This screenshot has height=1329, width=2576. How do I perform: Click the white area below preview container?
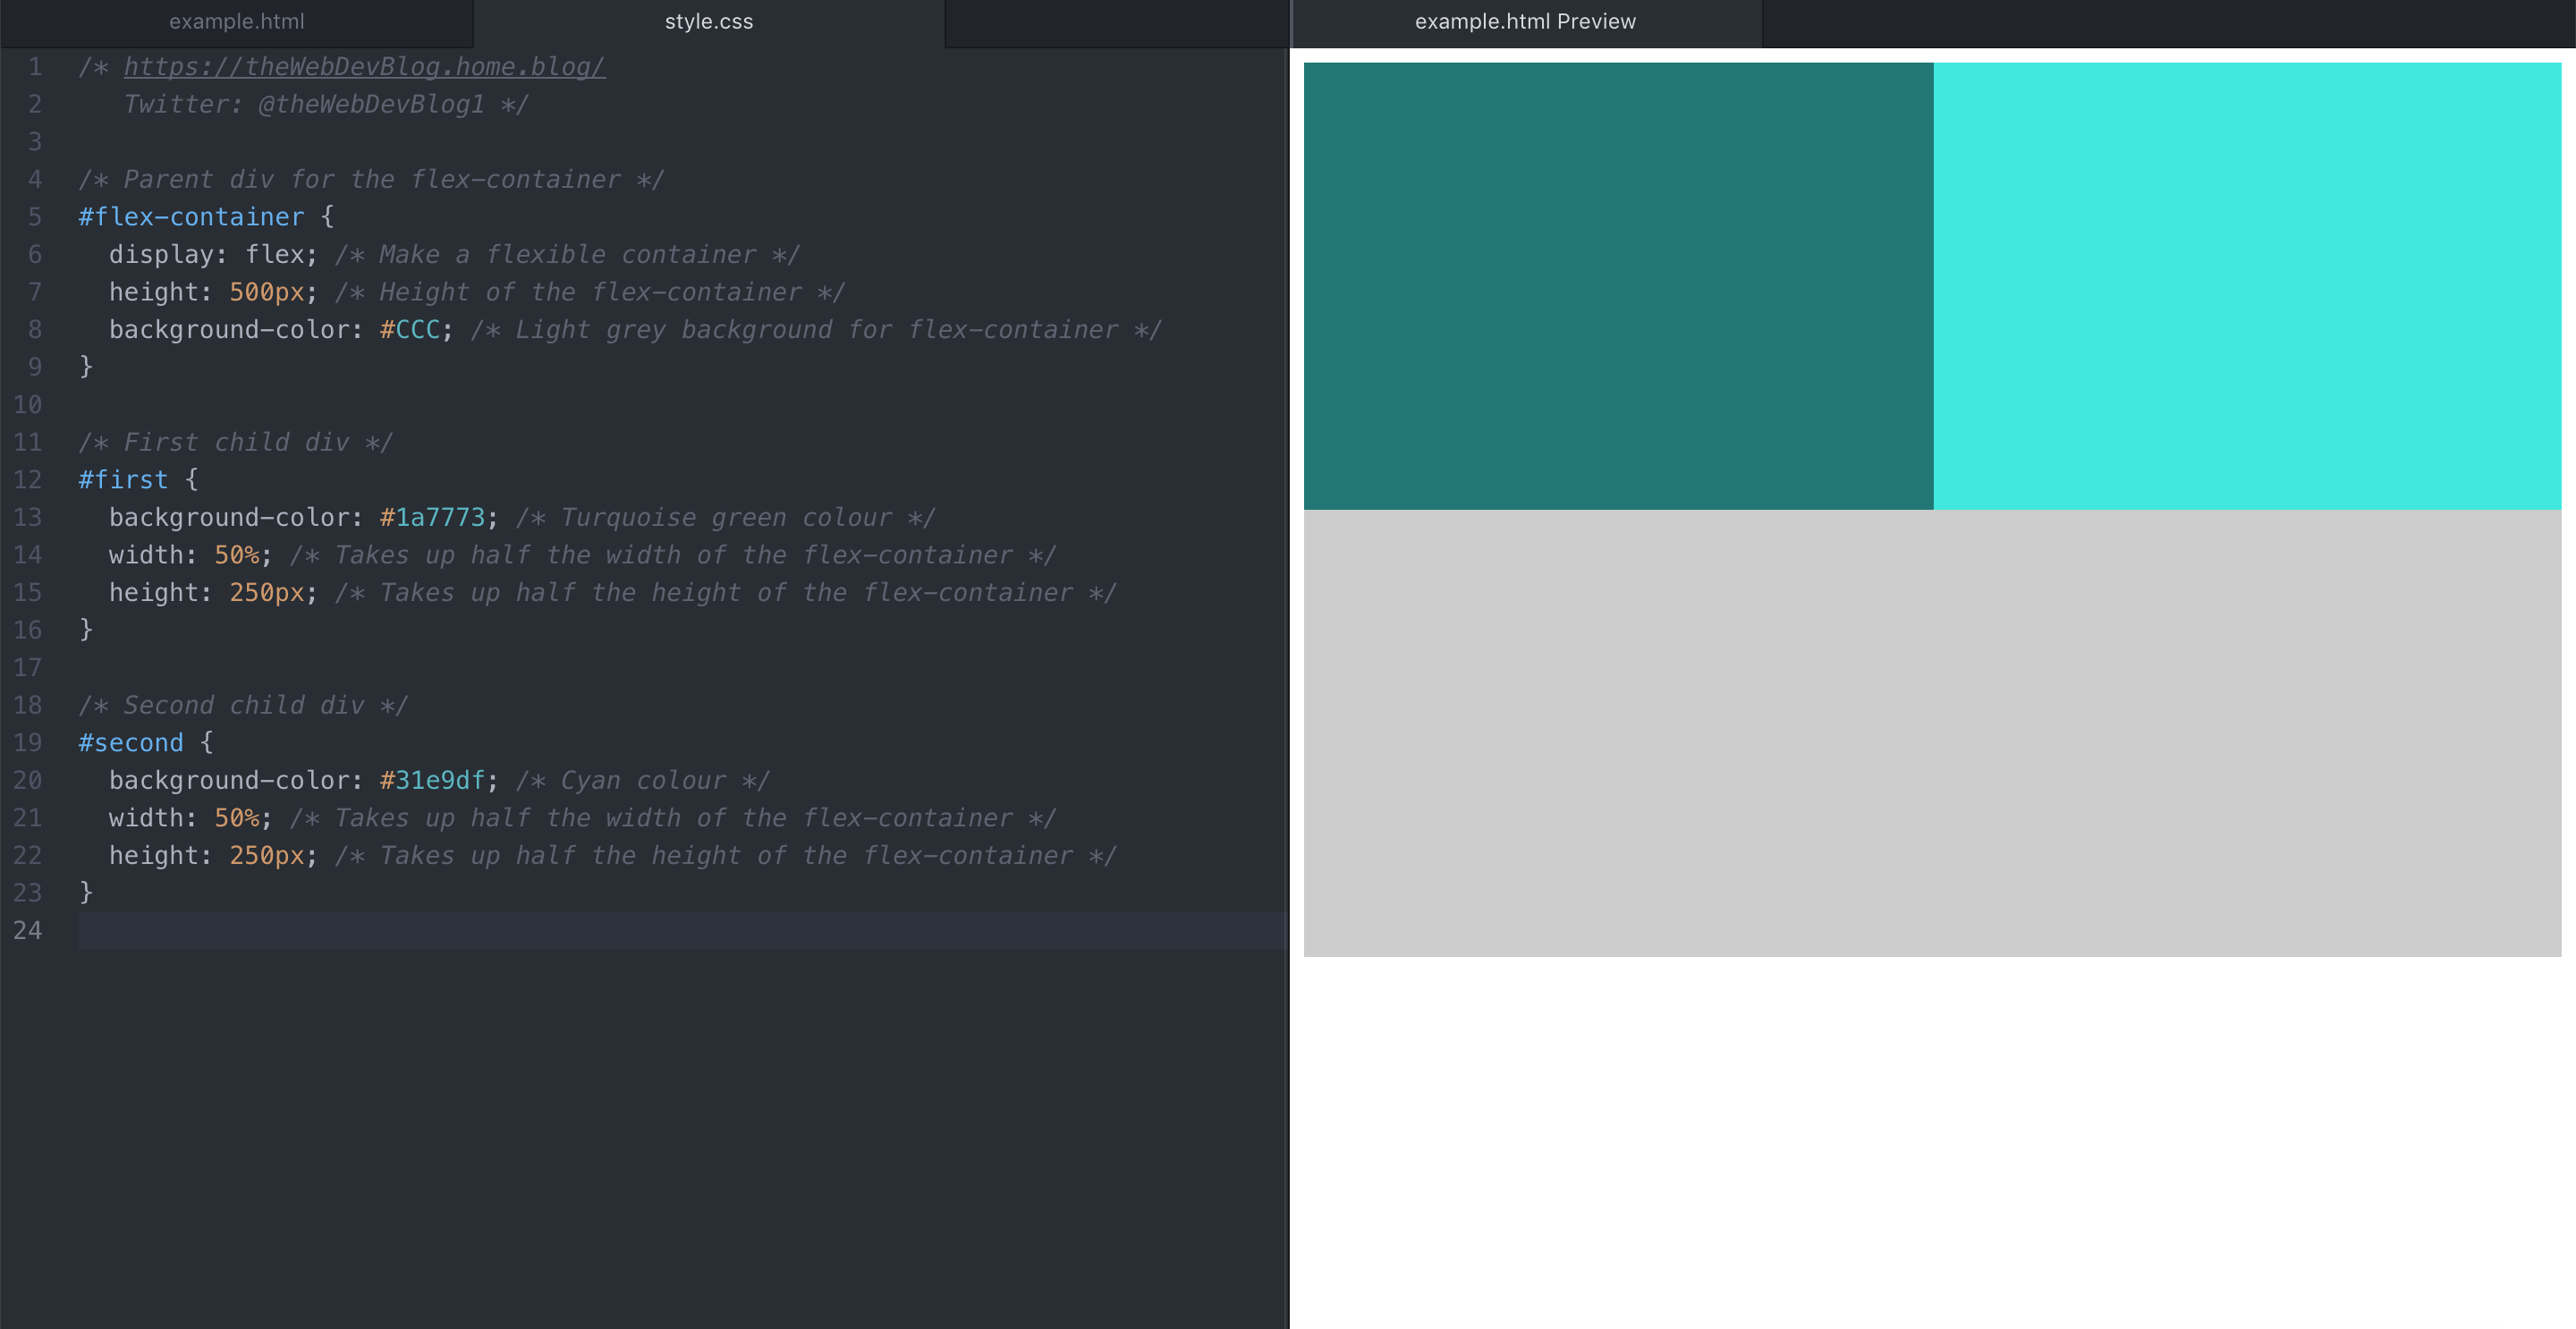click(1931, 1140)
